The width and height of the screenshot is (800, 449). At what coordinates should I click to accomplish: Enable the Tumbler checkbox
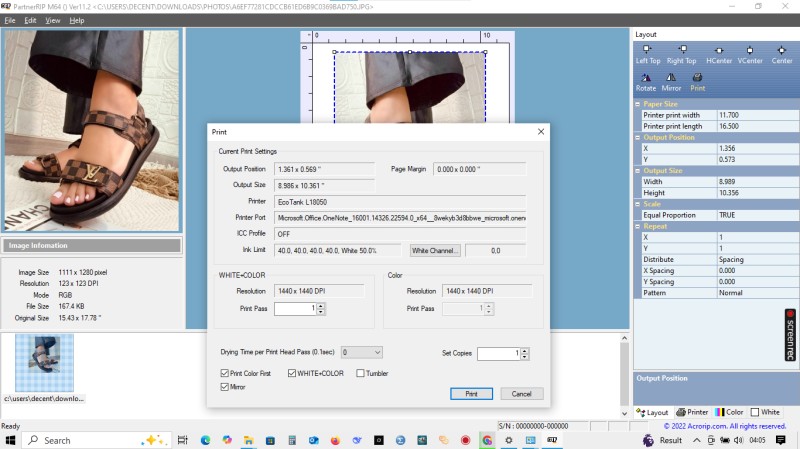pyautogui.click(x=360, y=373)
